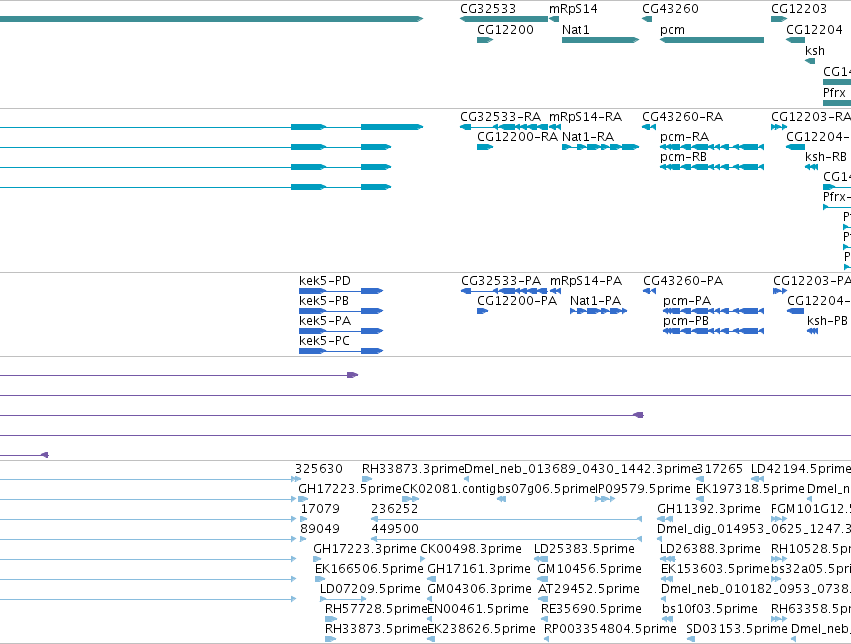The width and height of the screenshot is (851, 644).
Task: Select the pcm gene label
Action: [672, 30]
